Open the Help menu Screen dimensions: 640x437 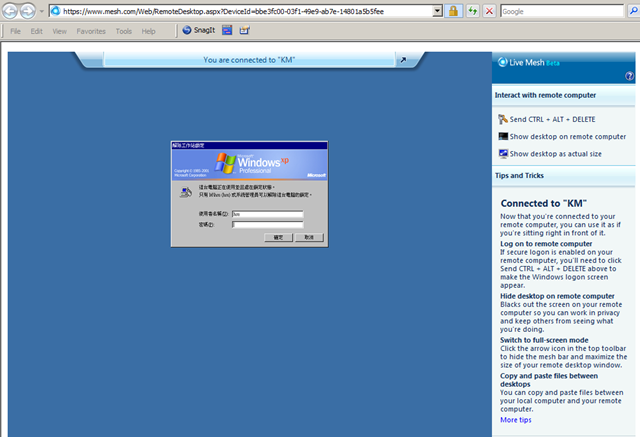point(149,31)
